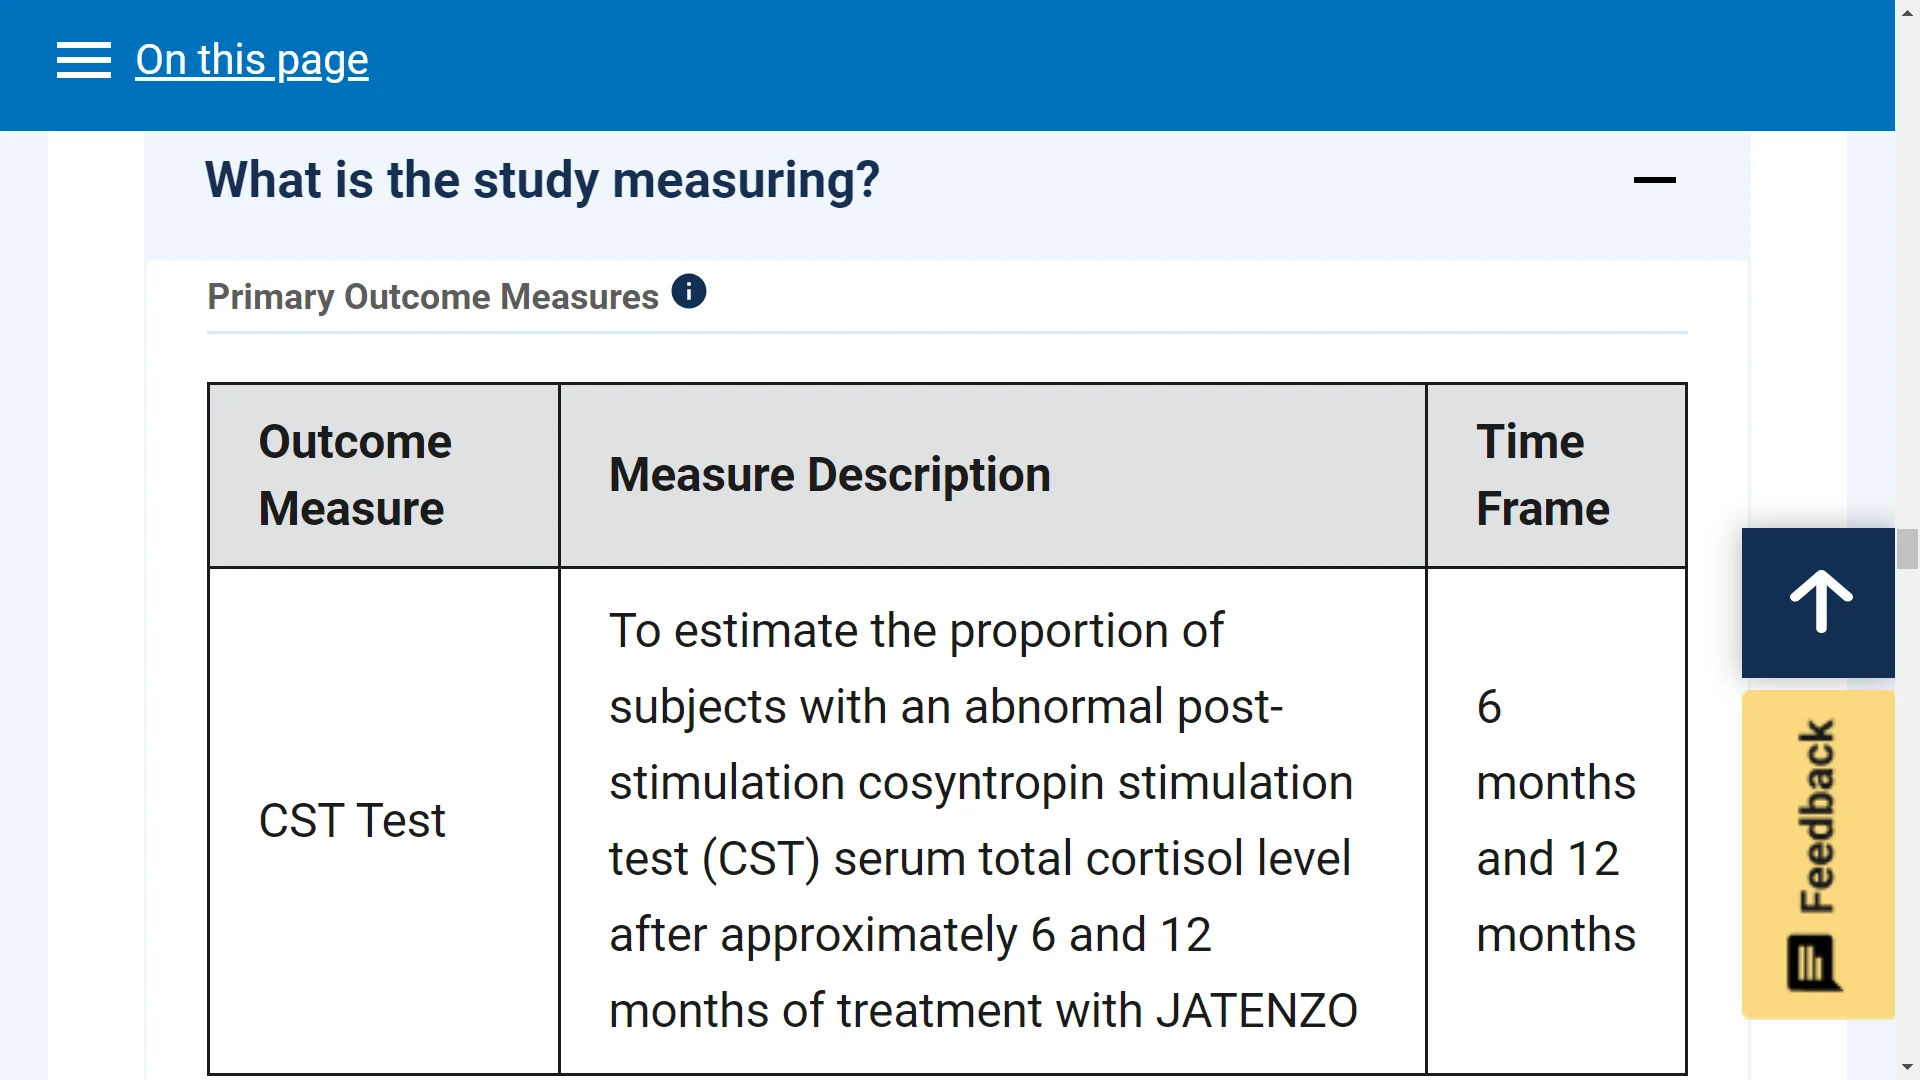
Task: Click the Feedback survey icon
Action: click(x=1814, y=963)
